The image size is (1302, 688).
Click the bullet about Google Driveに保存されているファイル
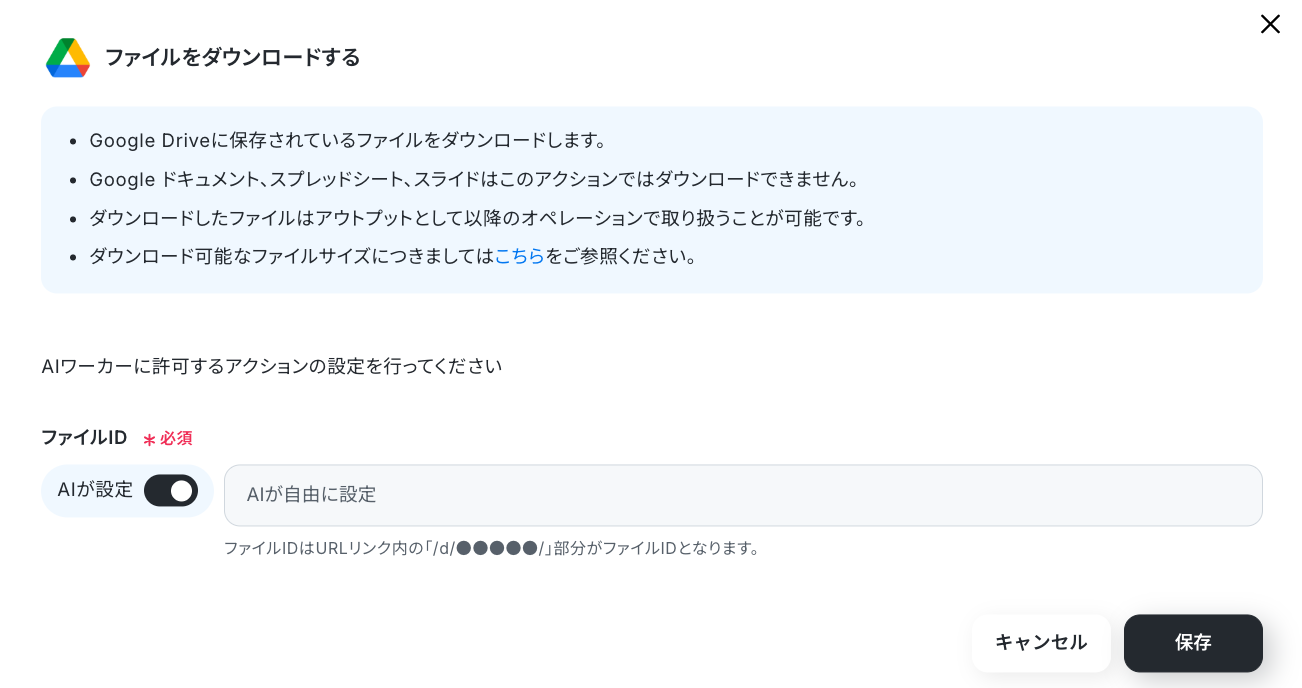[348, 141]
